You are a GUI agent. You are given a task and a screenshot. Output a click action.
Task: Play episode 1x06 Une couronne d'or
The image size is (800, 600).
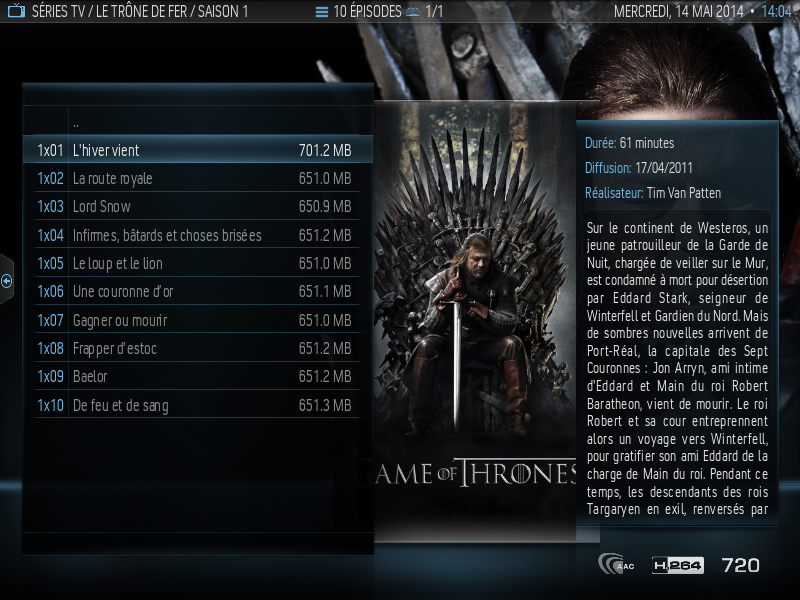(x=198, y=291)
